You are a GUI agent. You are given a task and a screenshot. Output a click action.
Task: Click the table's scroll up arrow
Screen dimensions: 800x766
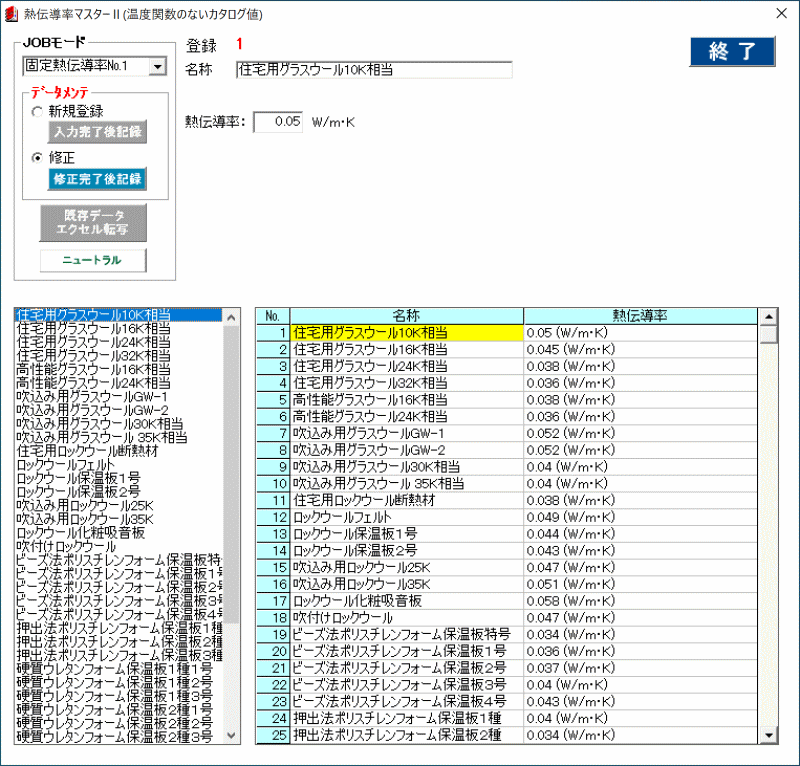pyautogui.click(x=769, y=316)
